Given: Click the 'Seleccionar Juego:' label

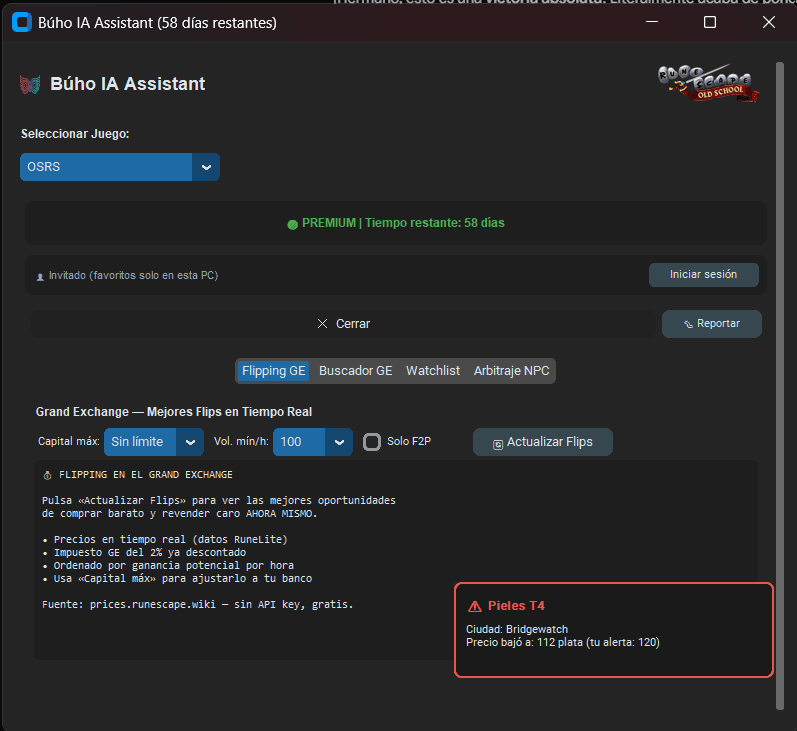Looking at the screenshot, I should tap(75, 134).
